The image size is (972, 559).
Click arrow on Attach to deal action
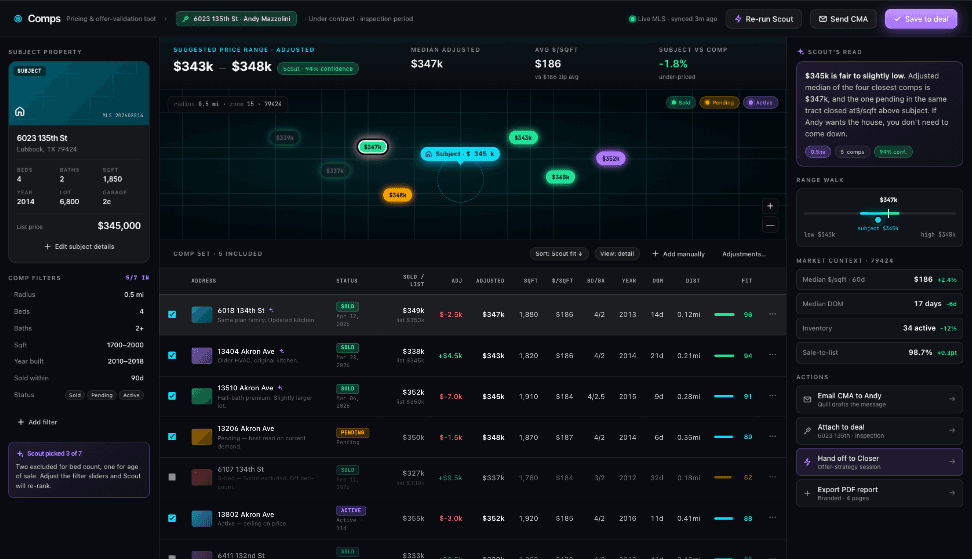(952, 430)
